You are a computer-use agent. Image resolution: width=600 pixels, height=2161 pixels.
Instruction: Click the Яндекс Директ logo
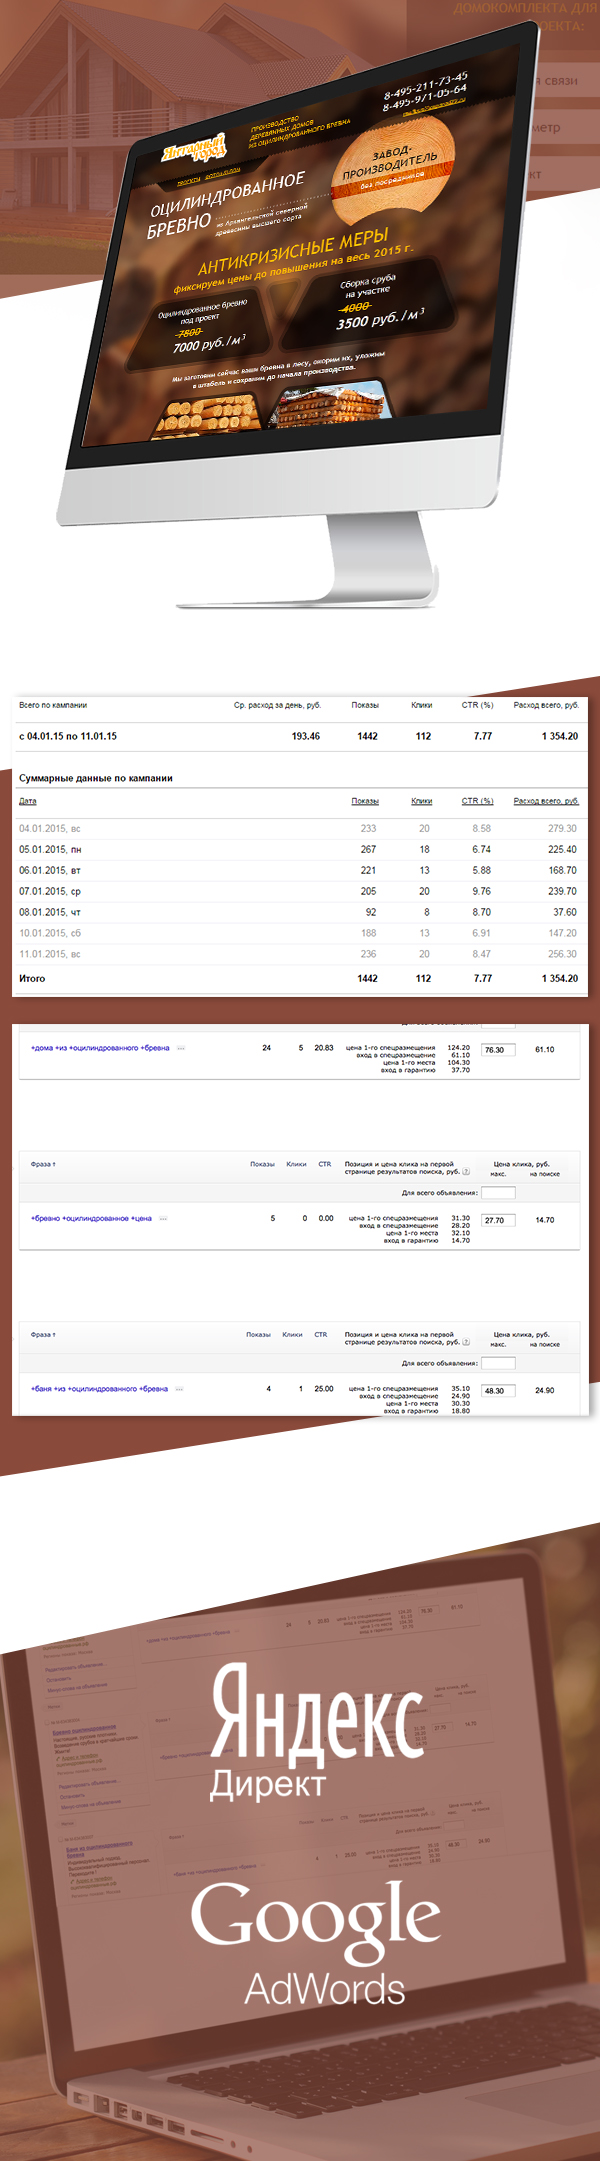[315, 1732]
